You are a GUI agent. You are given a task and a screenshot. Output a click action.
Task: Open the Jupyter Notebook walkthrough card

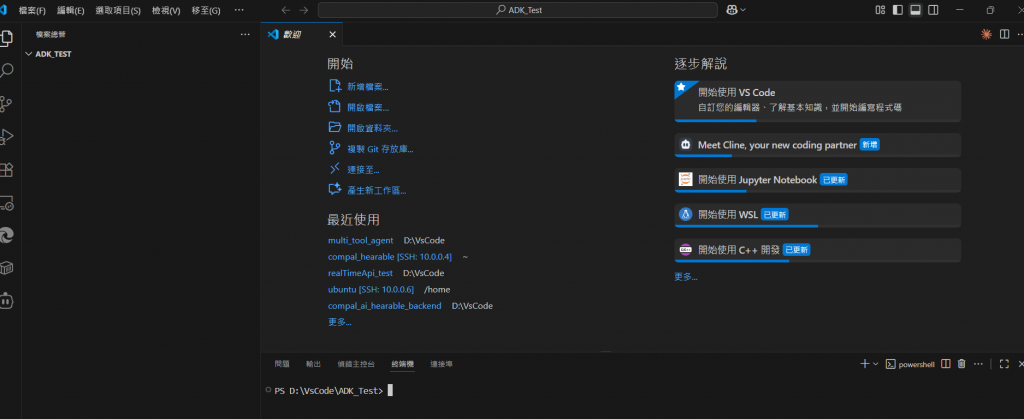tap(817, 180)
